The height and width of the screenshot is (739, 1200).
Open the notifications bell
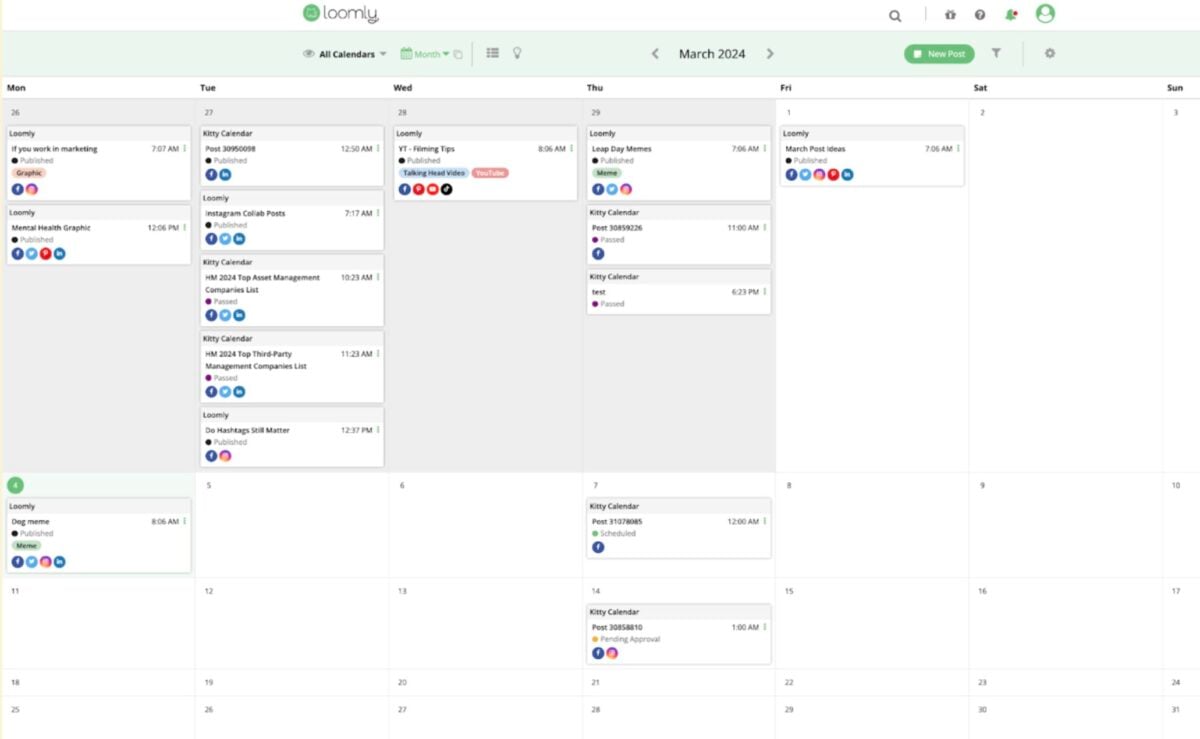coord(1011,15)
